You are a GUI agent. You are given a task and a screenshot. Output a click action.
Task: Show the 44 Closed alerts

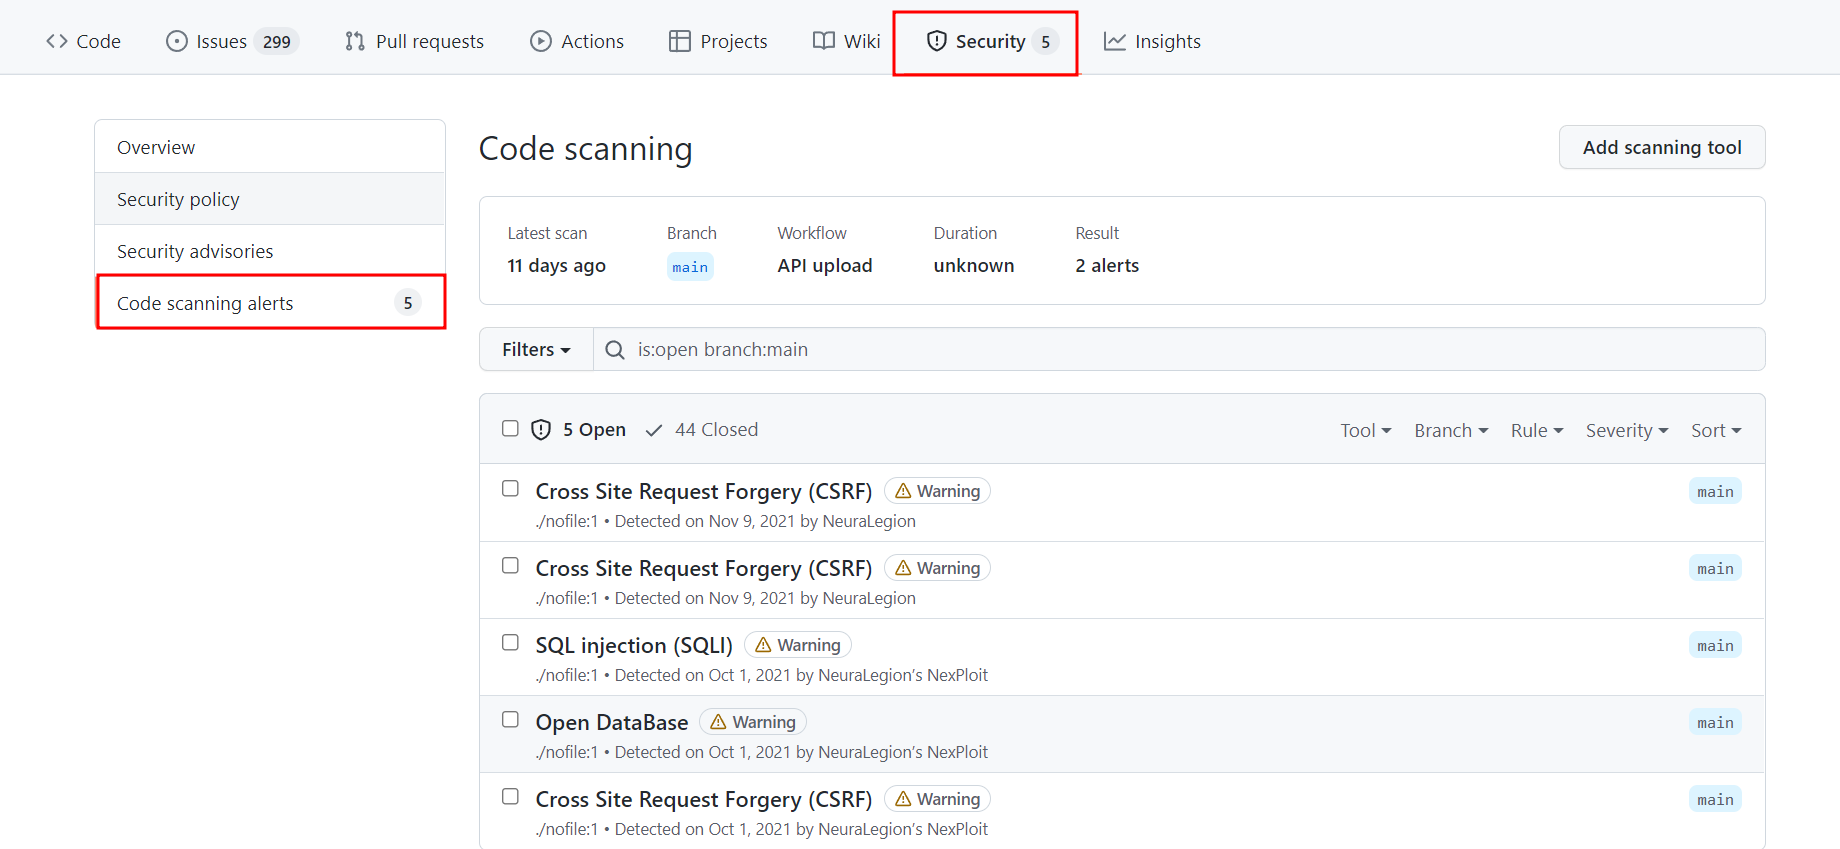tap(702, 430)
